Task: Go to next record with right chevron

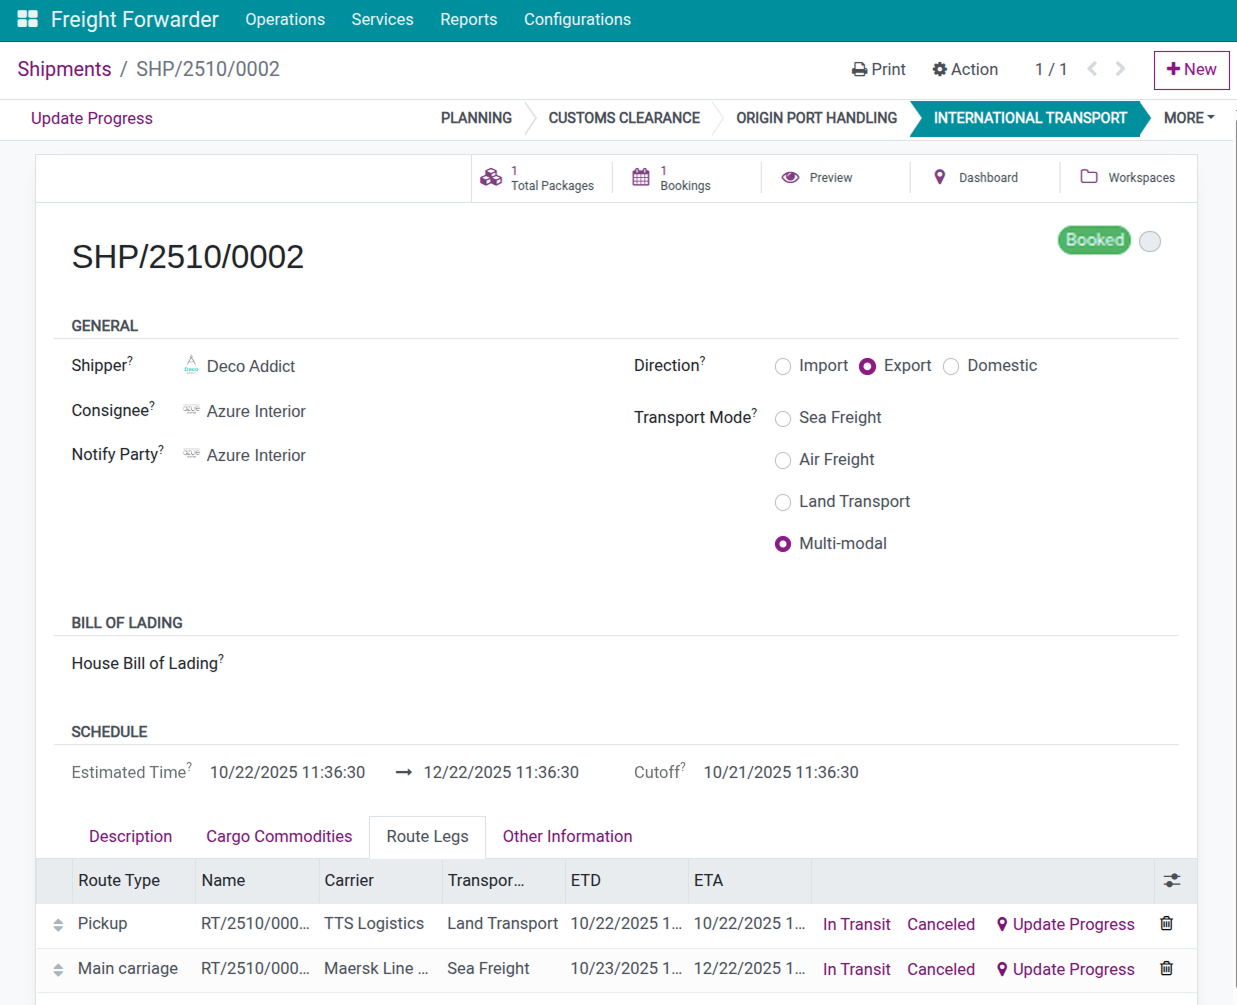Action: tap(1121, 69)
